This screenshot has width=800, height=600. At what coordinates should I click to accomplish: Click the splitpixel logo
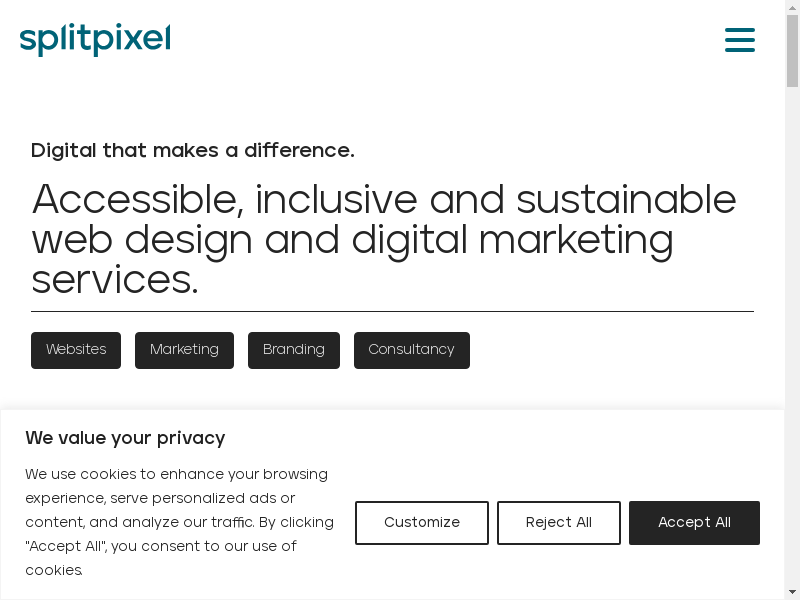click(x=95, y=40)
